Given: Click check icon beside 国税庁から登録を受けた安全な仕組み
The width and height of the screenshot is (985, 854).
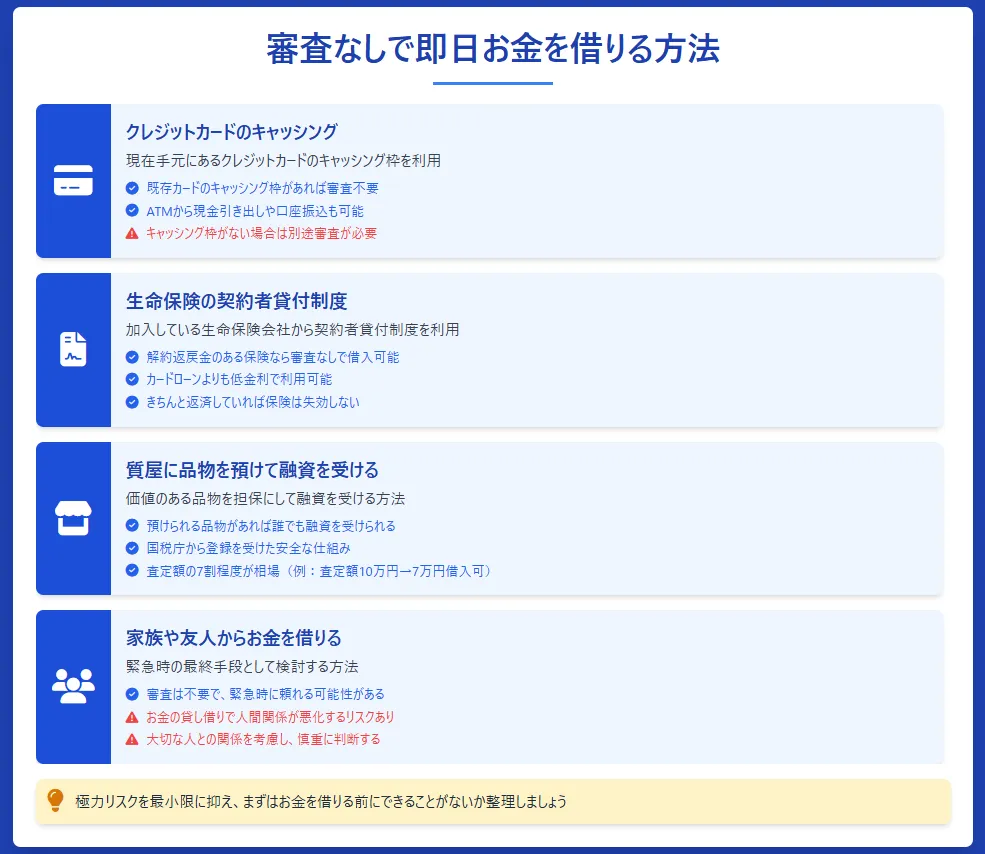Looking at the screenshot, I should (x=132, y=548).
